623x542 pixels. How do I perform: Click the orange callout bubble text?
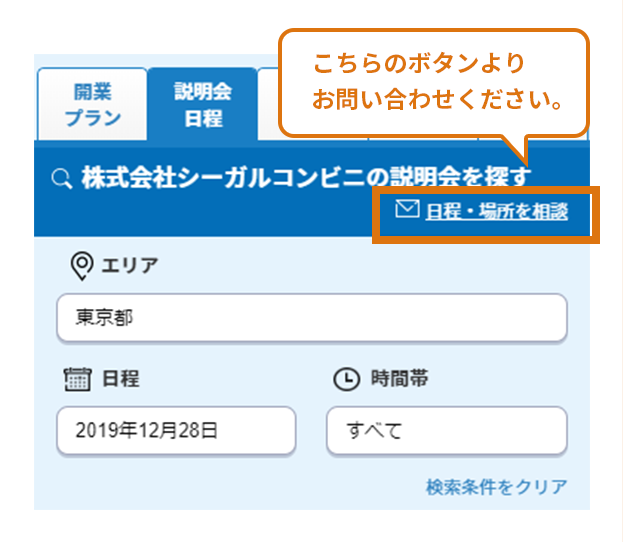tap(433, 82)
